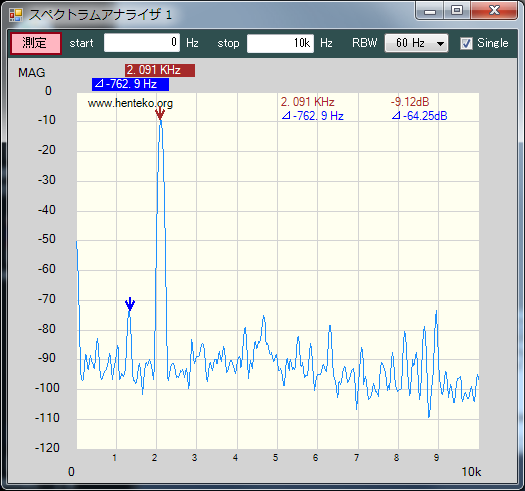Close the スペクトラムアナライザ window
Viewport: 525px width, 491px height.
494,11
